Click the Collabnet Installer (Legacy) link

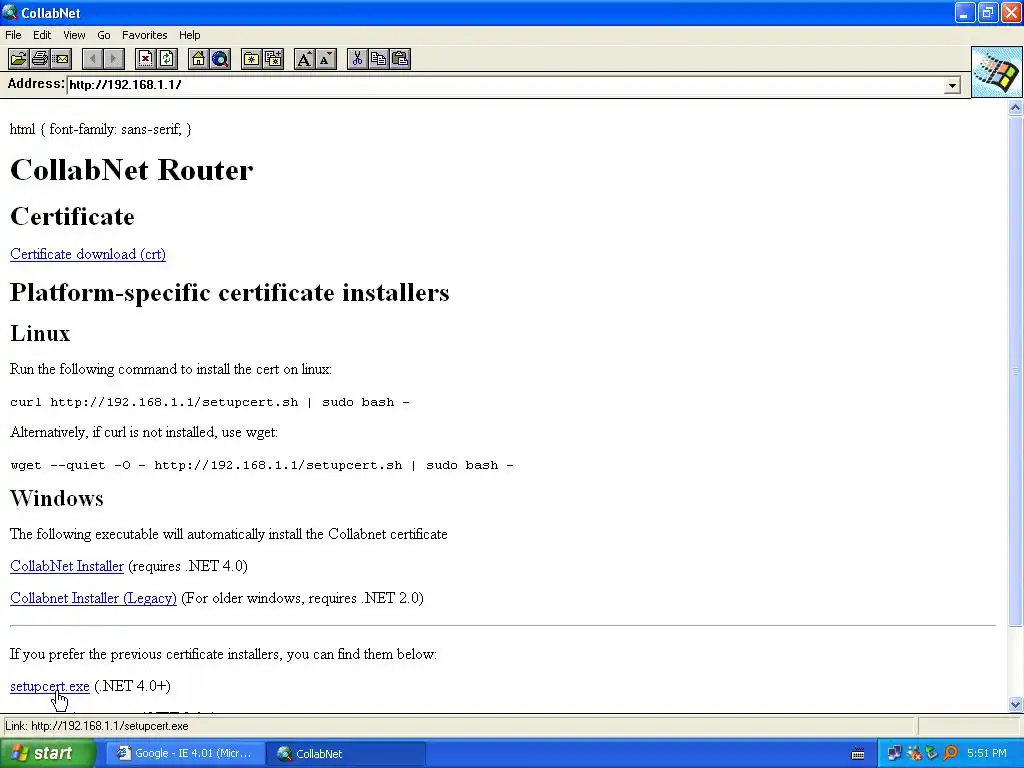coord(93,598)
